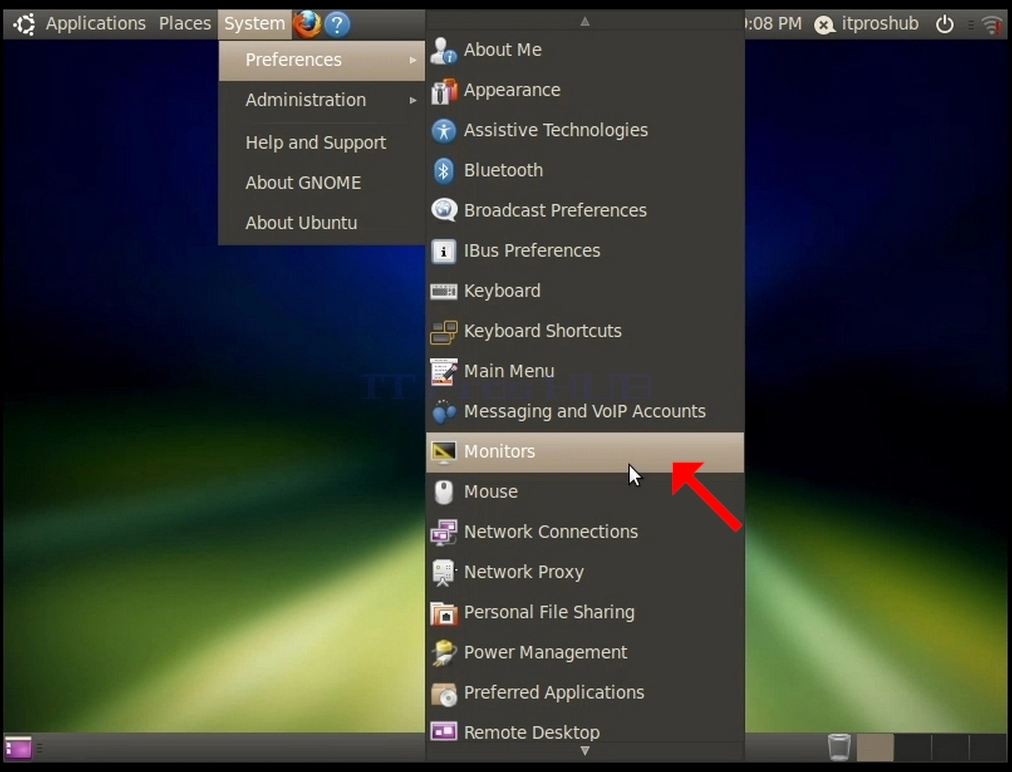Open the blue help question-mark icon
The image size is (1012, 772).
(337, 25)
